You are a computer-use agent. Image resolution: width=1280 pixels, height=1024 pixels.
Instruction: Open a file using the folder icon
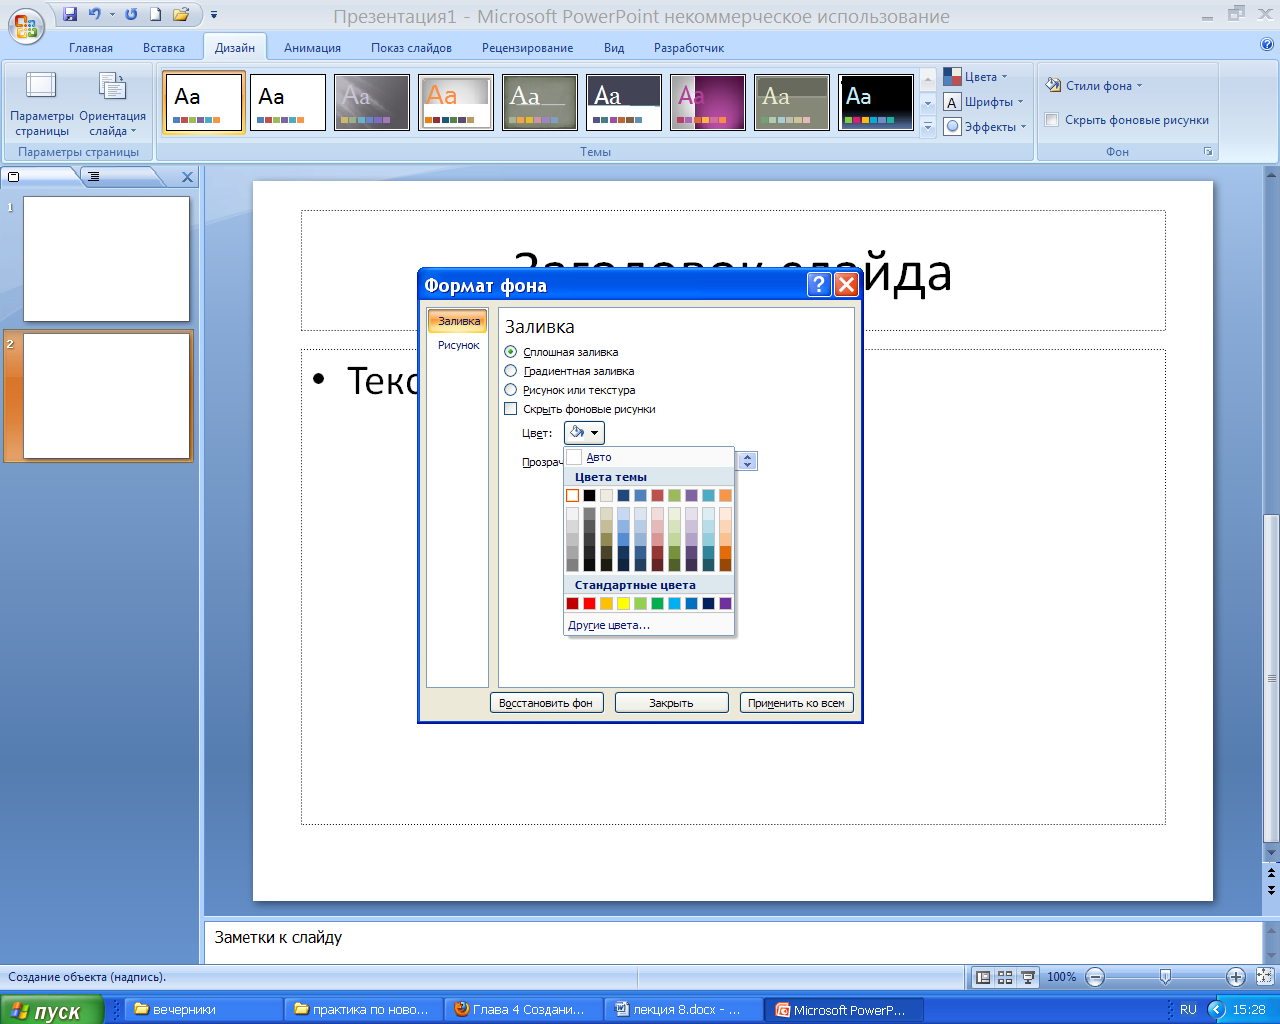pos(181,14)
